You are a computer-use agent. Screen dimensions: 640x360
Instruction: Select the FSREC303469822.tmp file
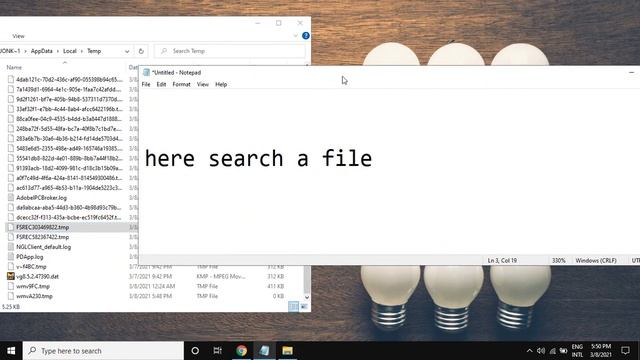click(x=42, y=227)
